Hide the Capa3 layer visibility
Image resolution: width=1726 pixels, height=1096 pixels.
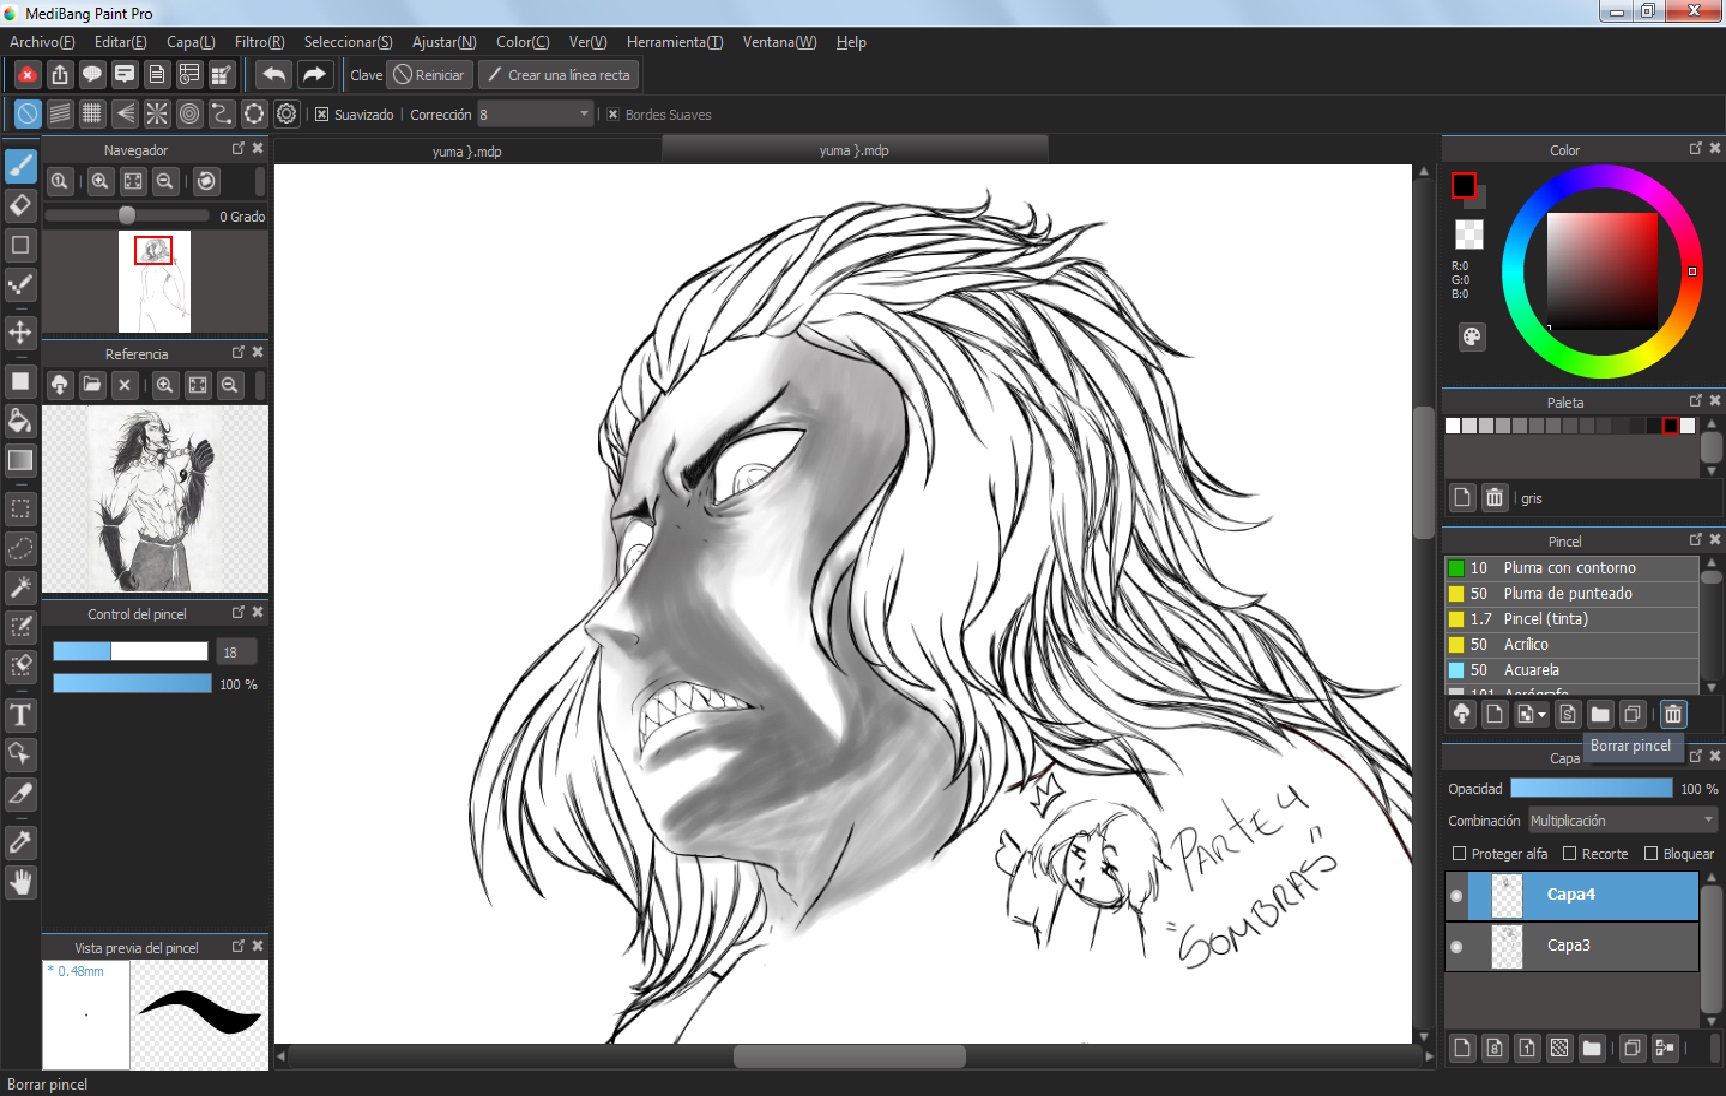(x=1456, y=946)
